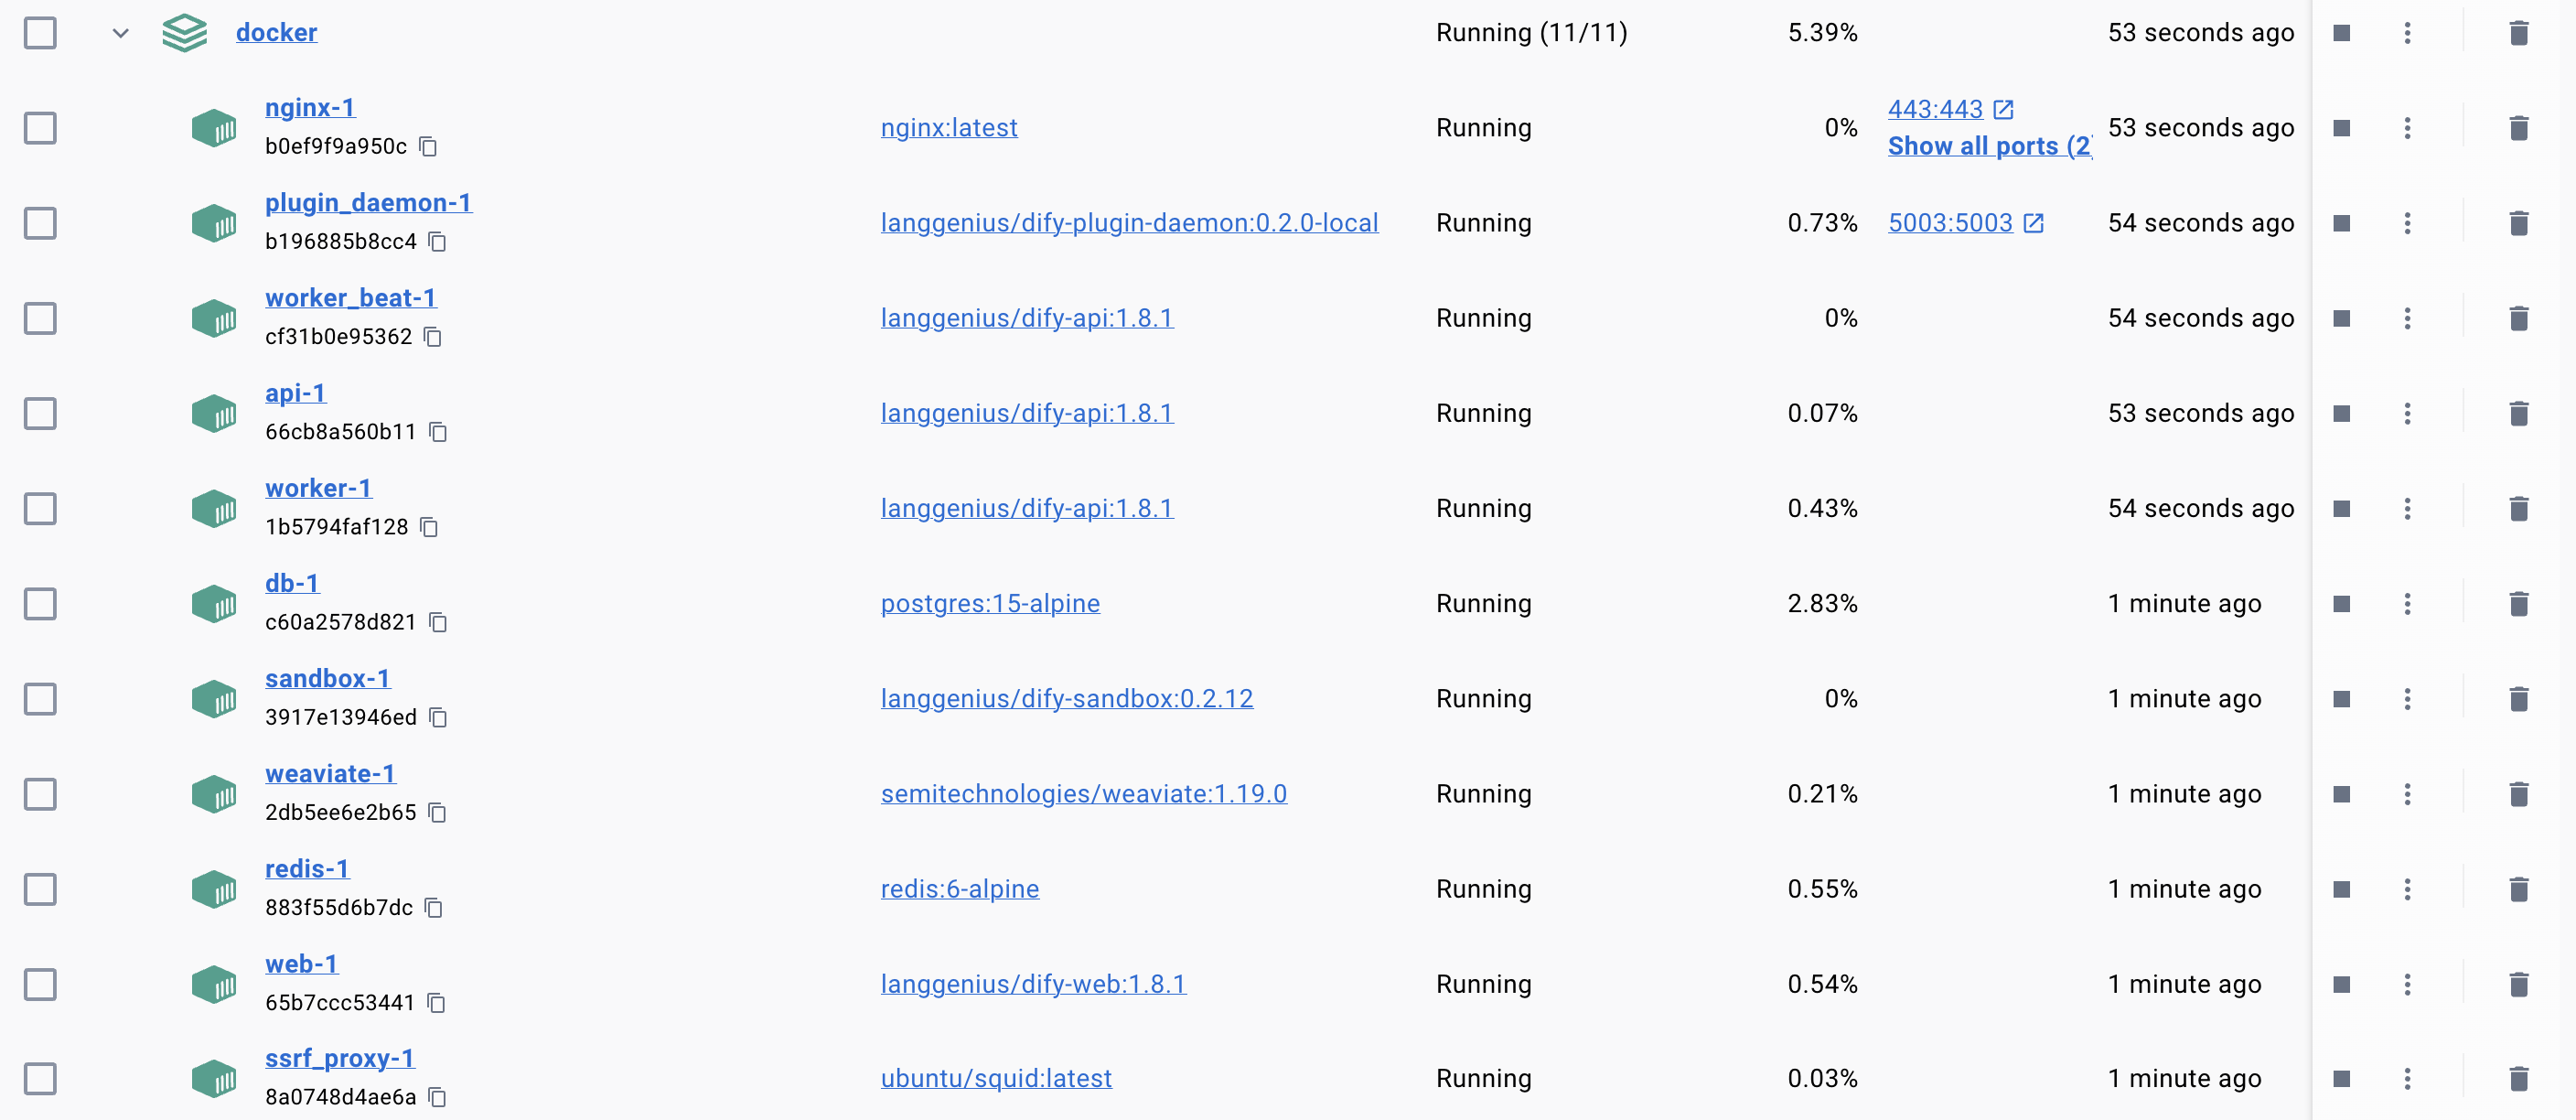Open ssrf_proxy-1 container details
The image size is (2576, 1120).
(339, 1058)
